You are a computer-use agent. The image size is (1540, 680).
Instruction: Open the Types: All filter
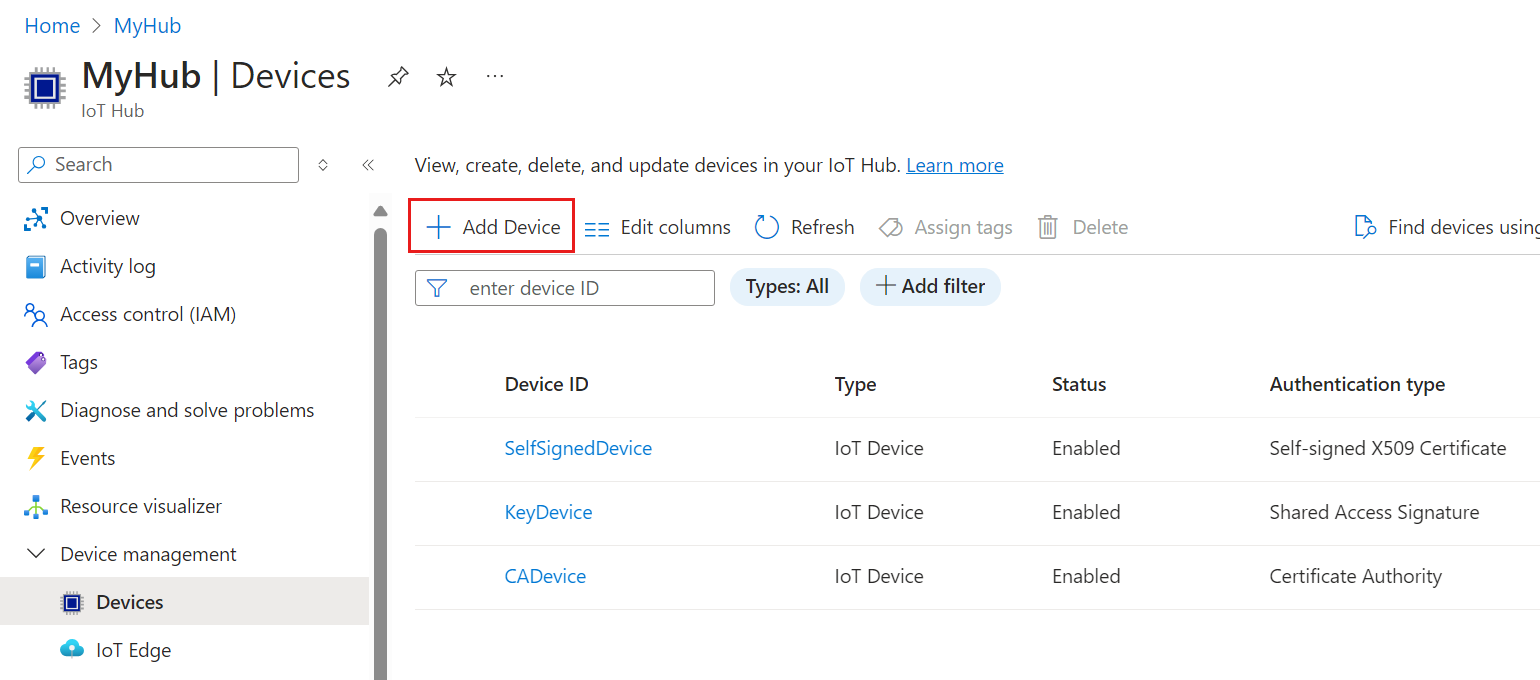pos(787,287)
